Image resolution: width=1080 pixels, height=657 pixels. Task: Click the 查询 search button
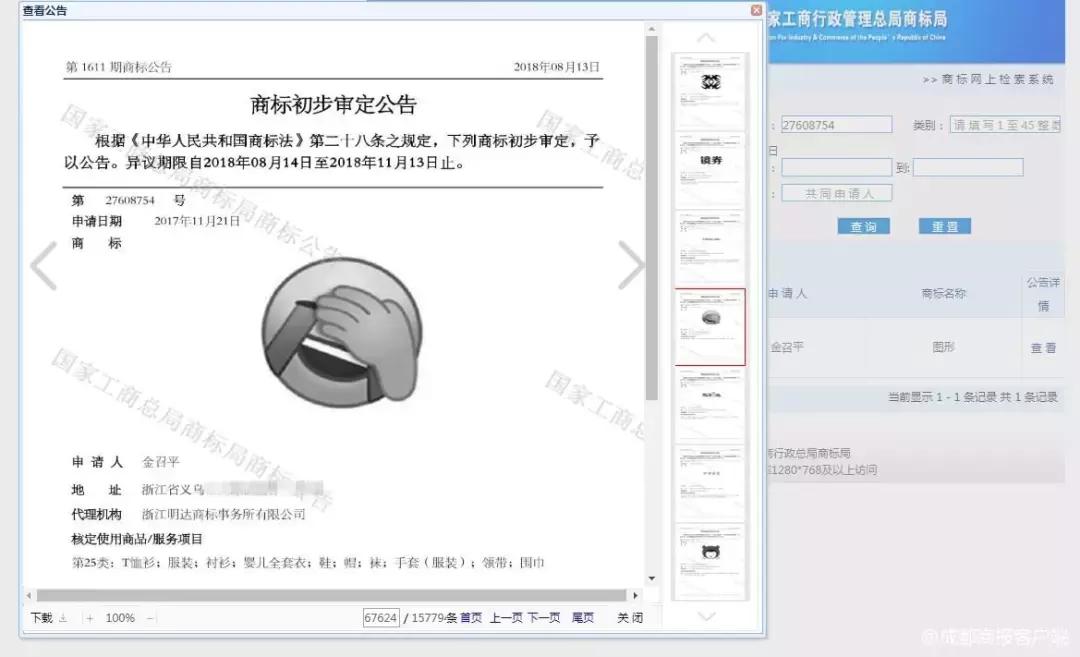[864, 226]
